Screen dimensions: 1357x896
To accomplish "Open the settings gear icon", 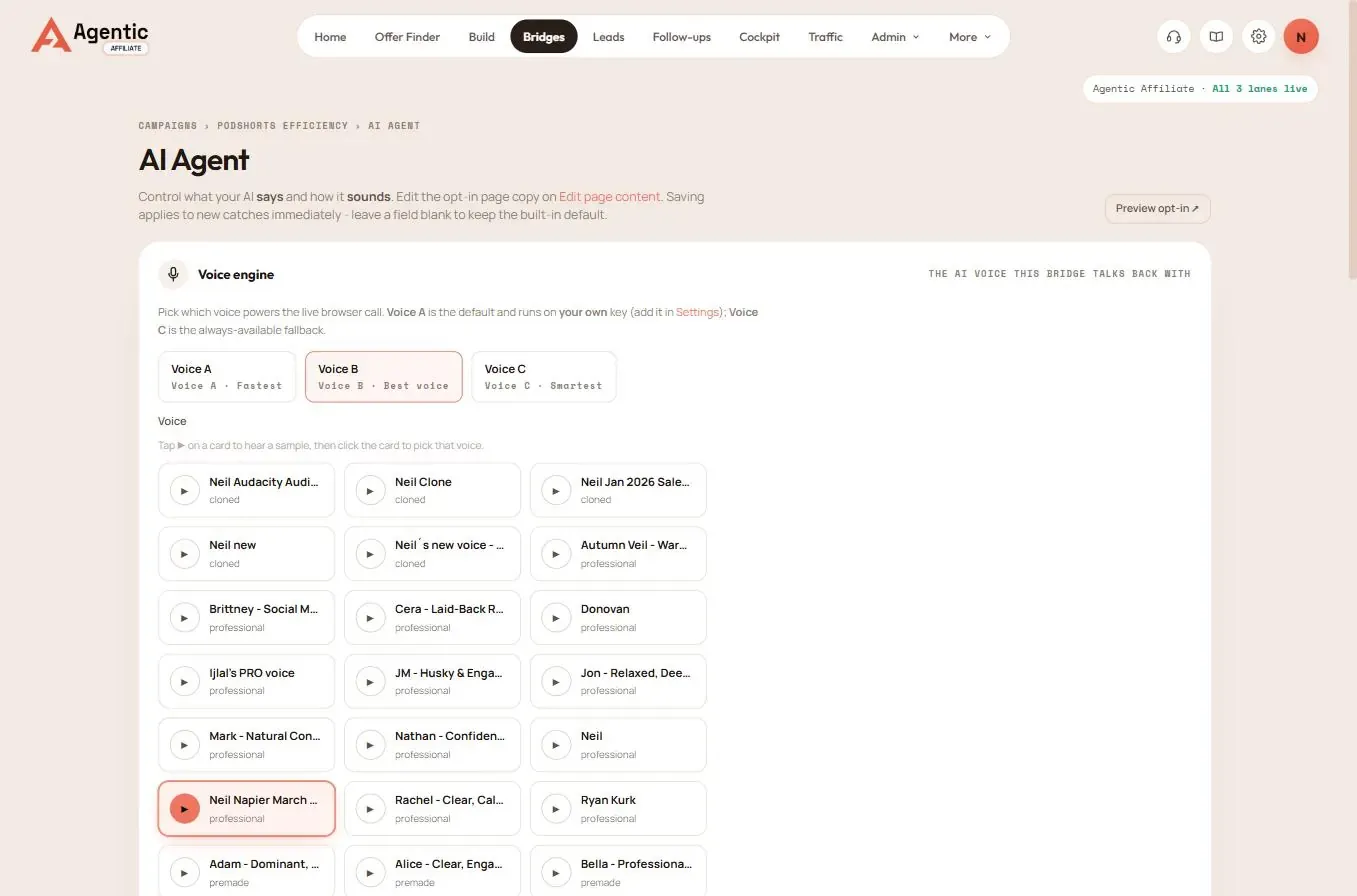I will point(1259,37).
